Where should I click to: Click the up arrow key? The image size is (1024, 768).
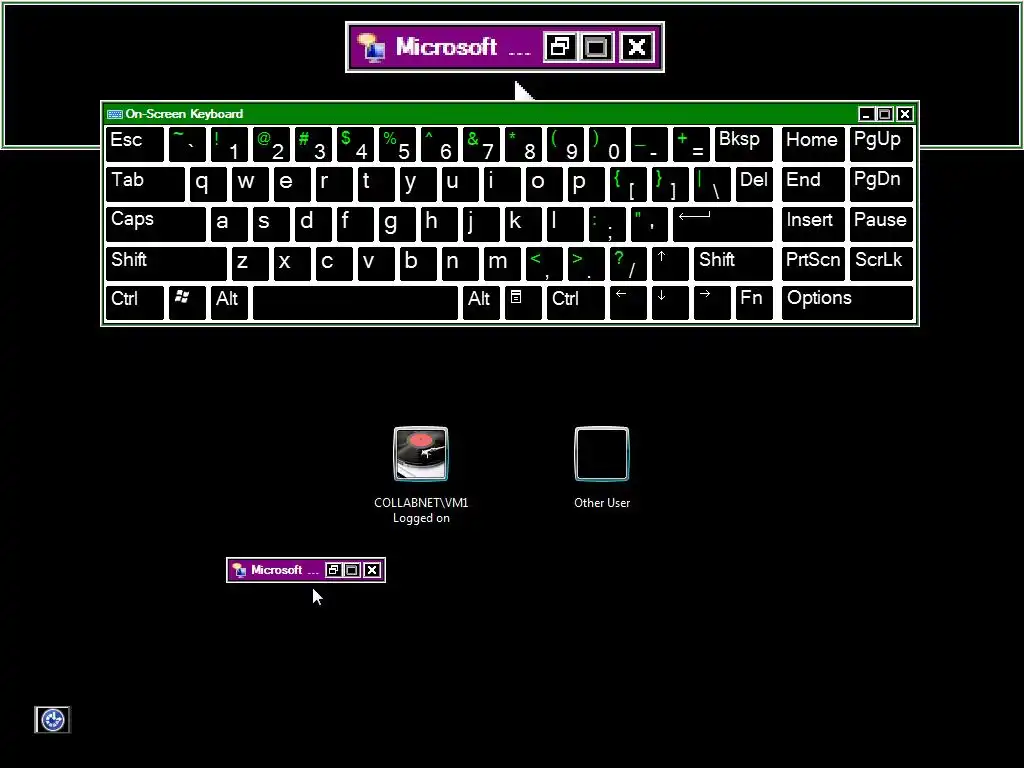pos(670,264)
